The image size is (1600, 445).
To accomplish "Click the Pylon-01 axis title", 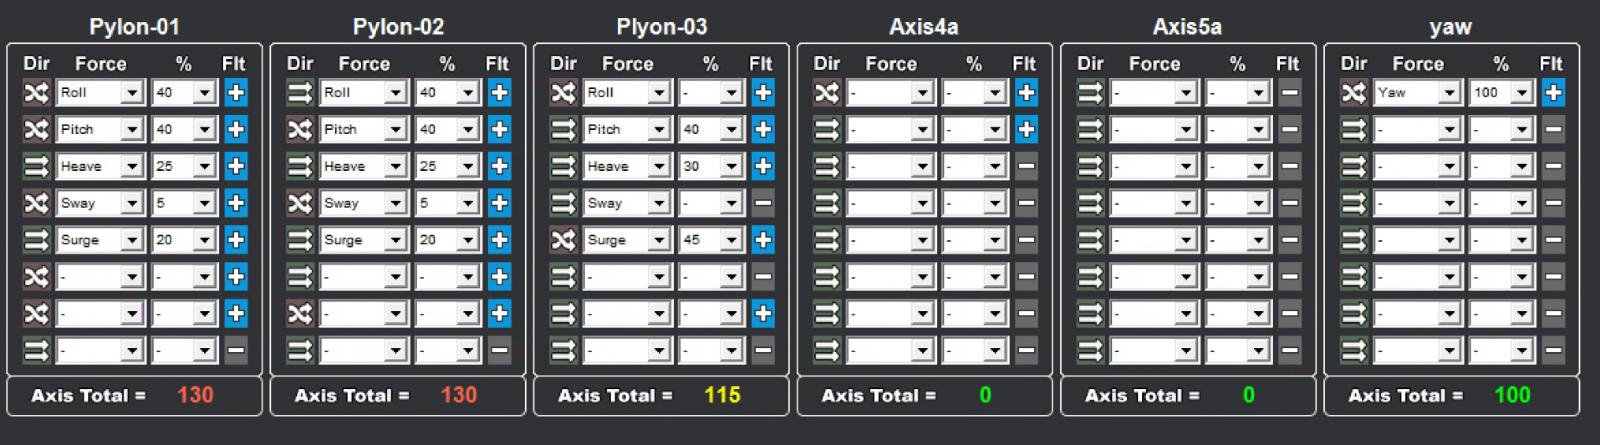I will 134,27.
